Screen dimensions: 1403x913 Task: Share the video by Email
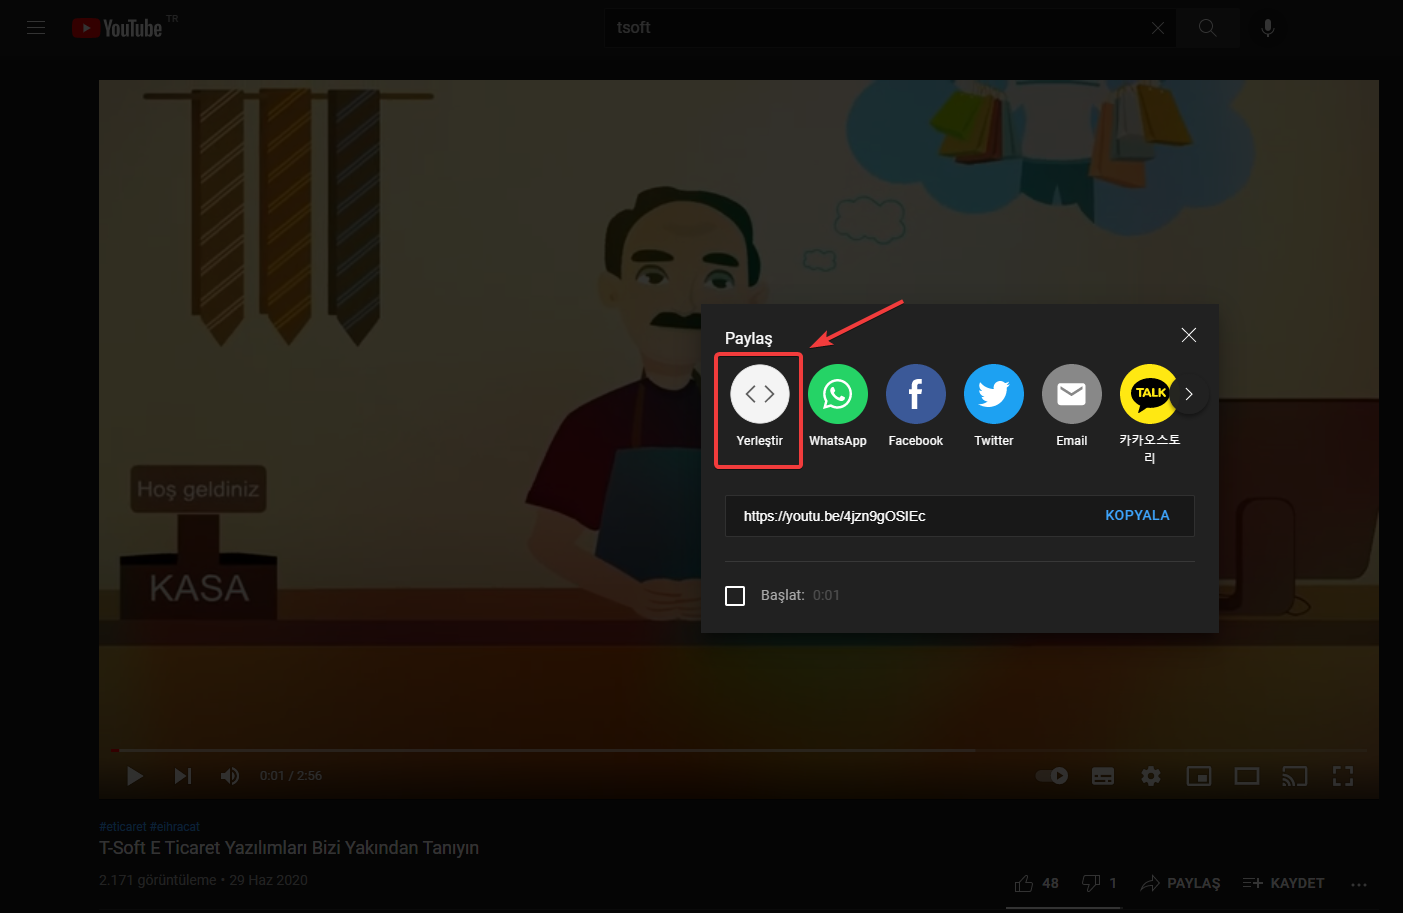pyautogui.click(x=1072, y=407)
